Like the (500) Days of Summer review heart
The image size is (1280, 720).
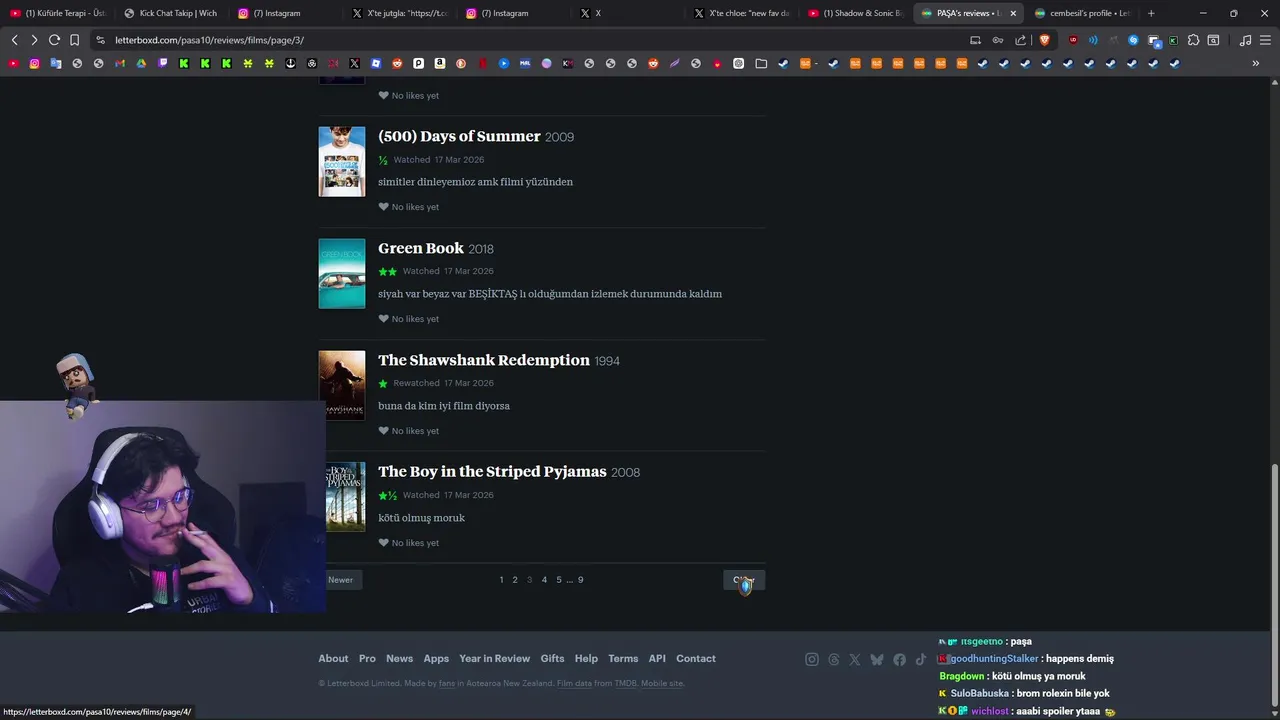383,207
